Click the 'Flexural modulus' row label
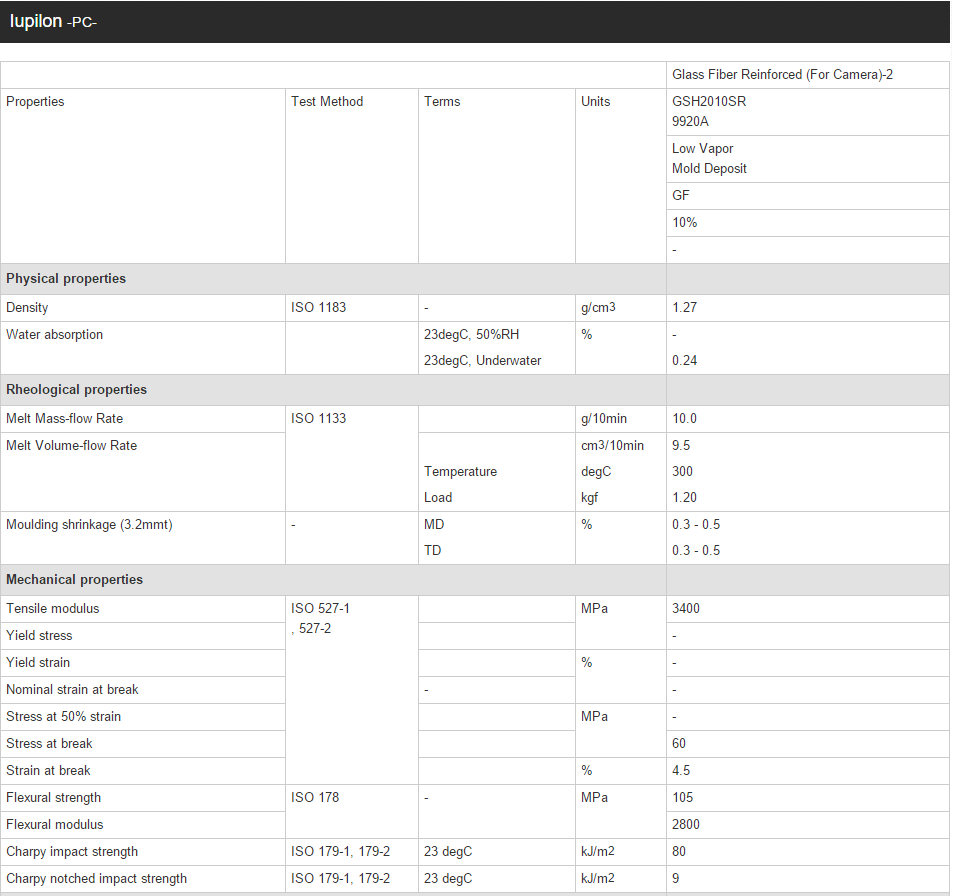This screenshot has height=896, width=953. pyautogui.click(x=143, y=825)
